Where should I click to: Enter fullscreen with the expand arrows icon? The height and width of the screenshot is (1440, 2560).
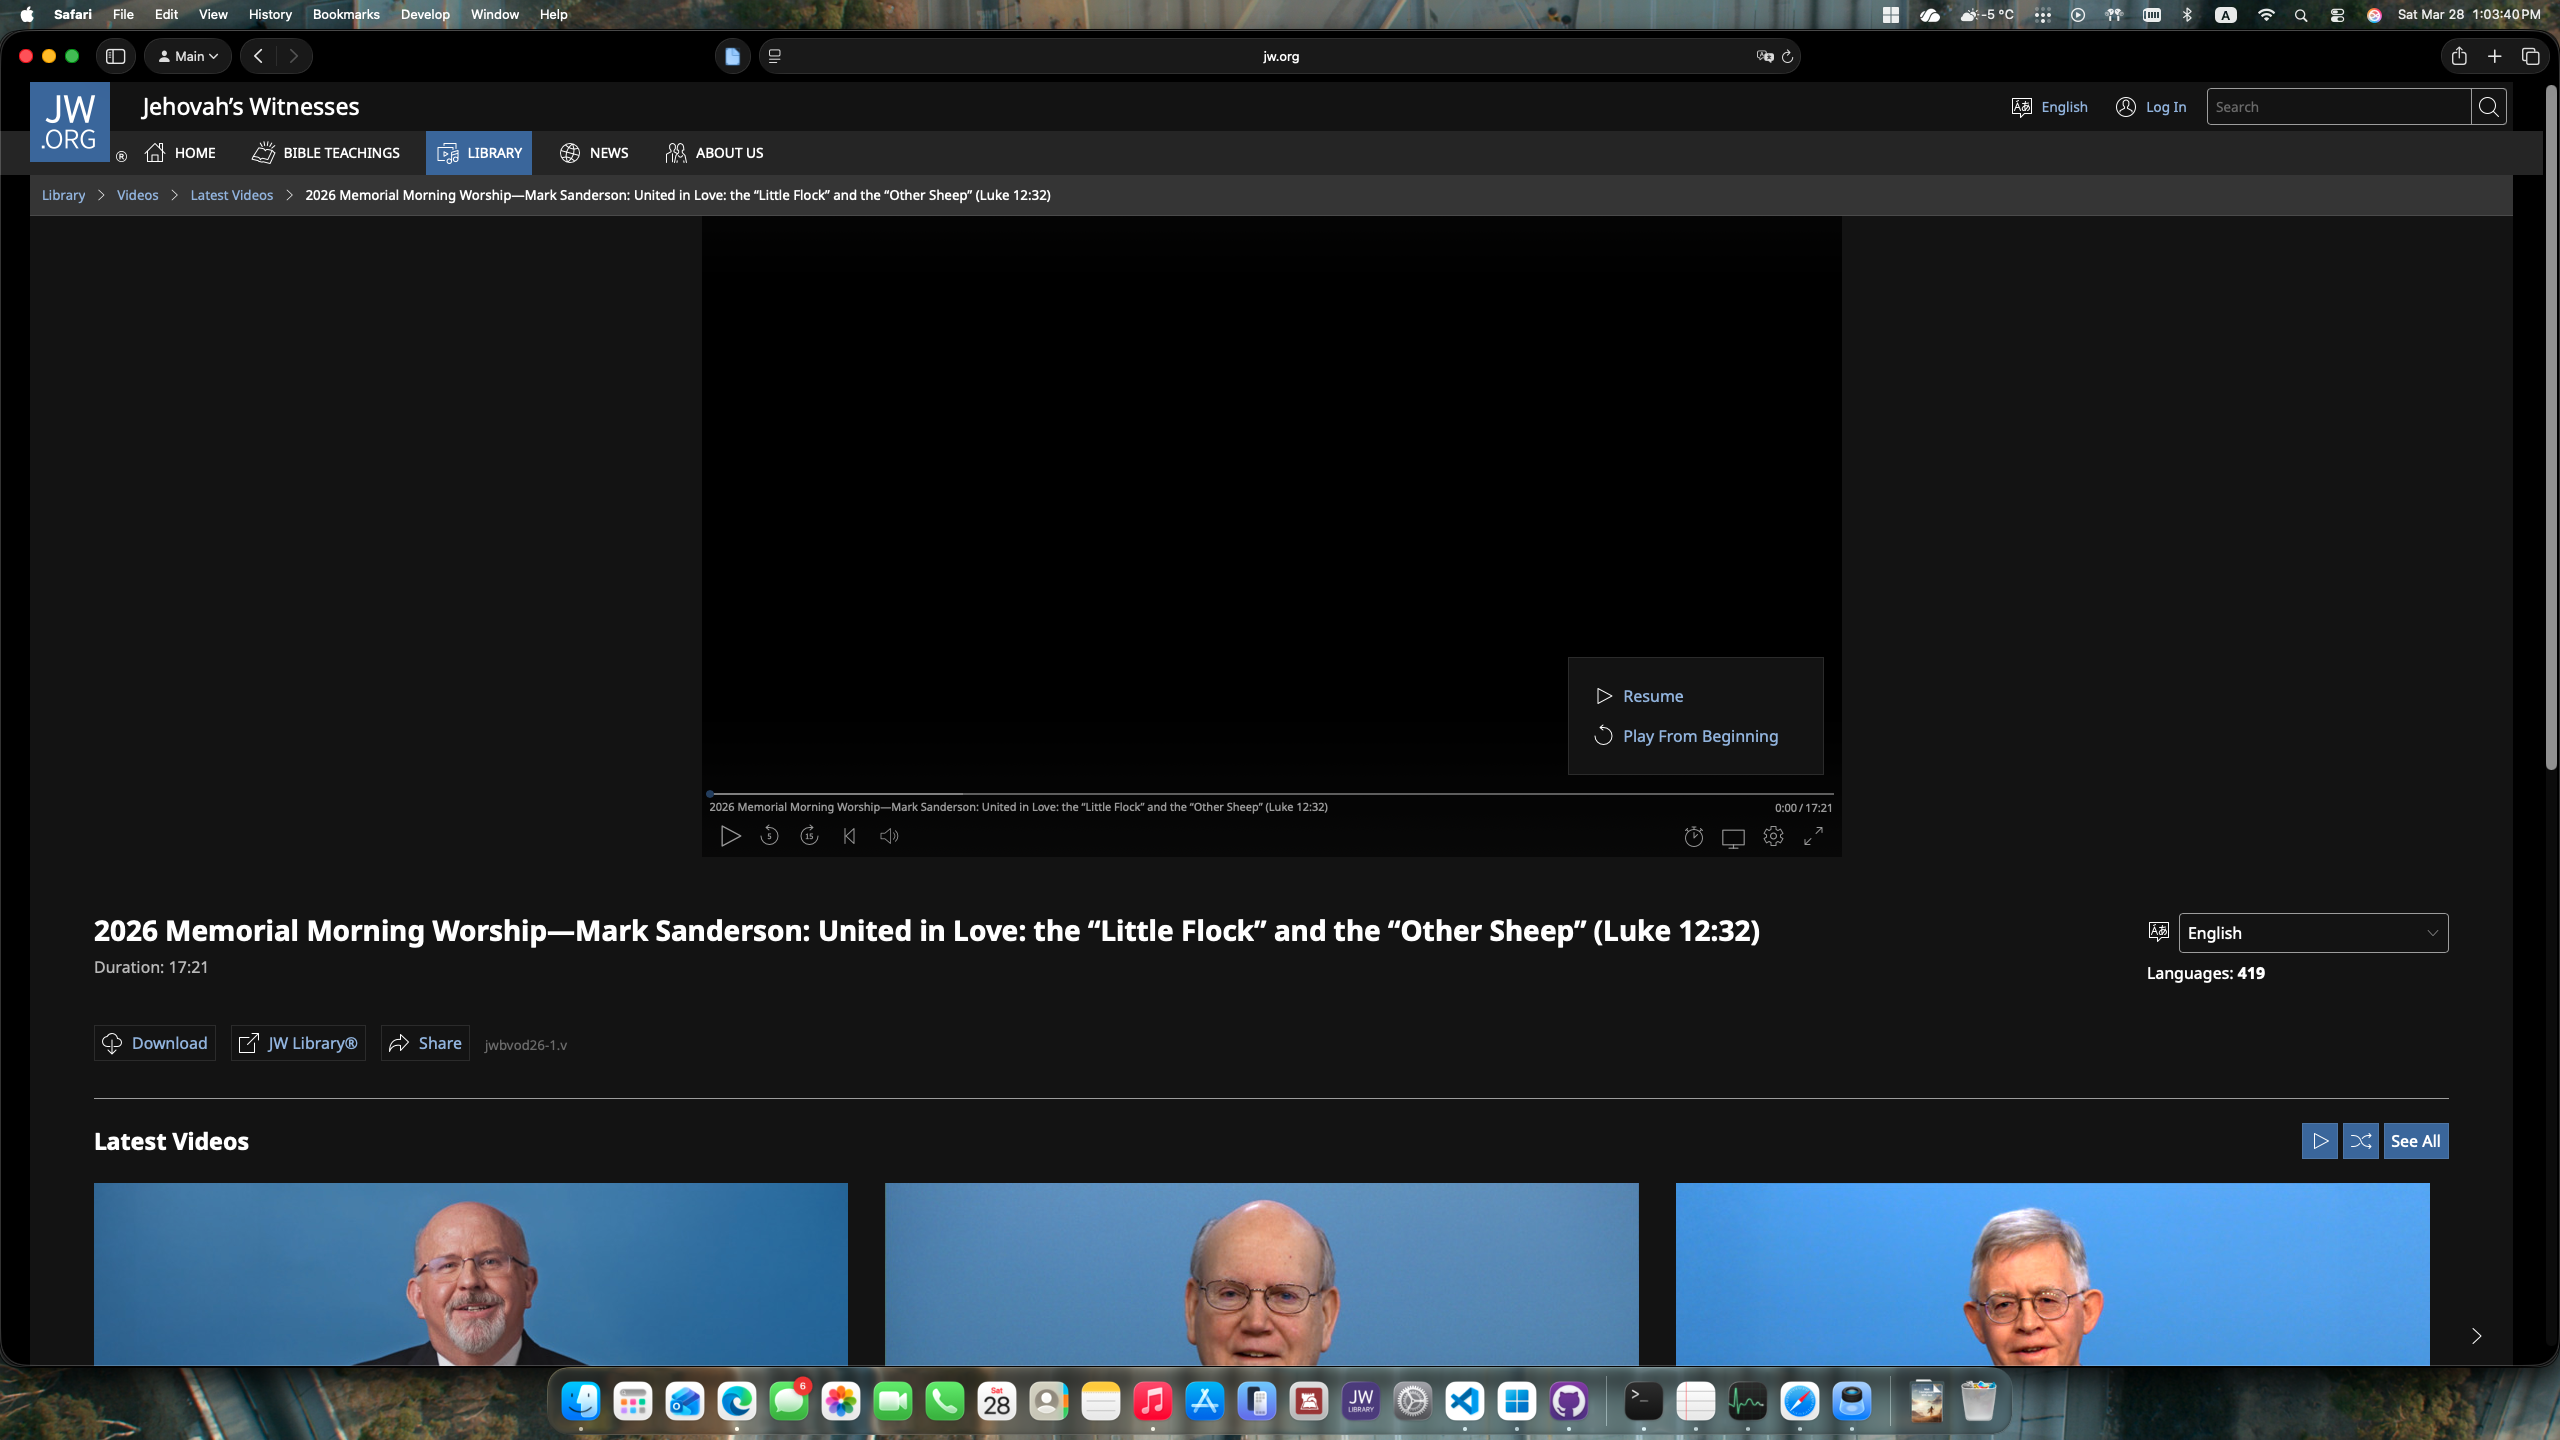tap(1813, 836)
